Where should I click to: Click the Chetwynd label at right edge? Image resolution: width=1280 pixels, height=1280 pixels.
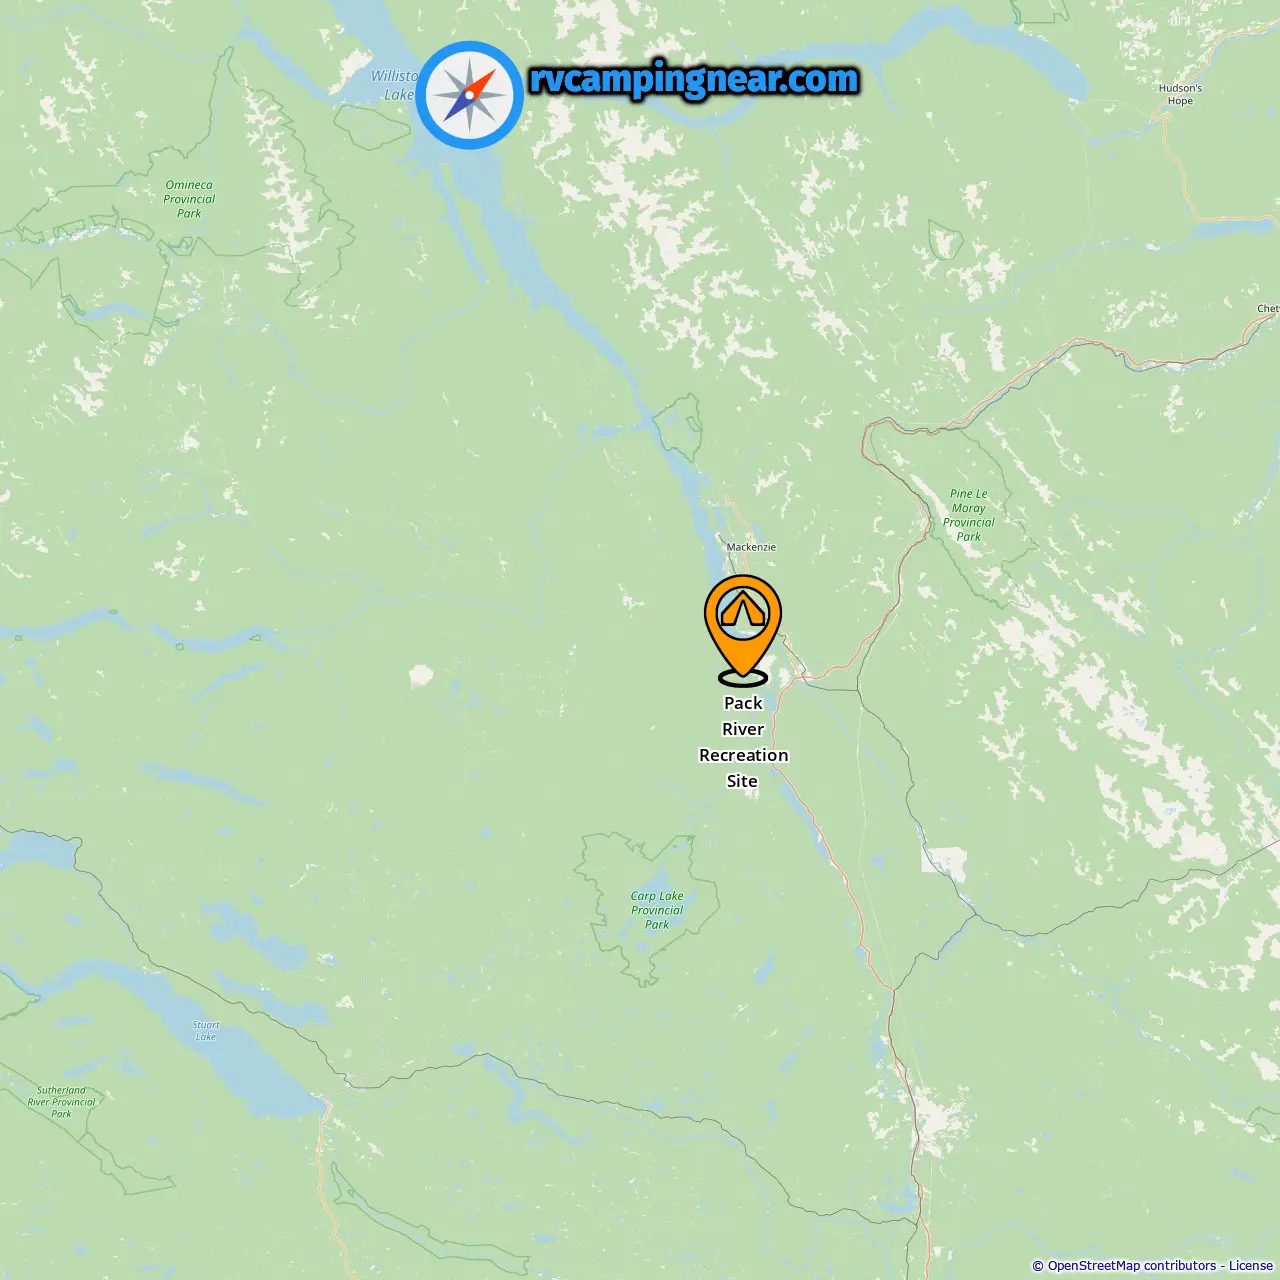point(1268,308)
